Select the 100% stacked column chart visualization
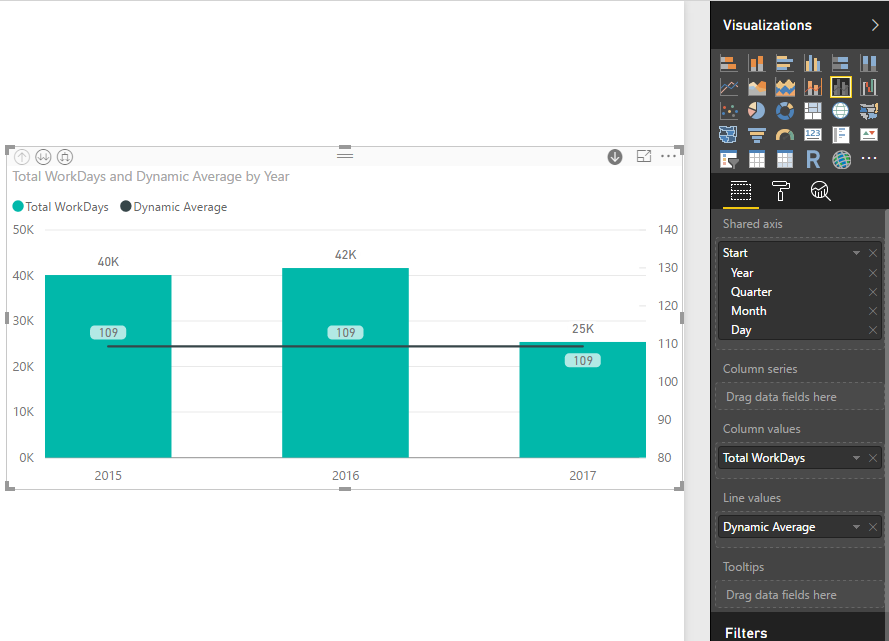 tap(869, 63)
